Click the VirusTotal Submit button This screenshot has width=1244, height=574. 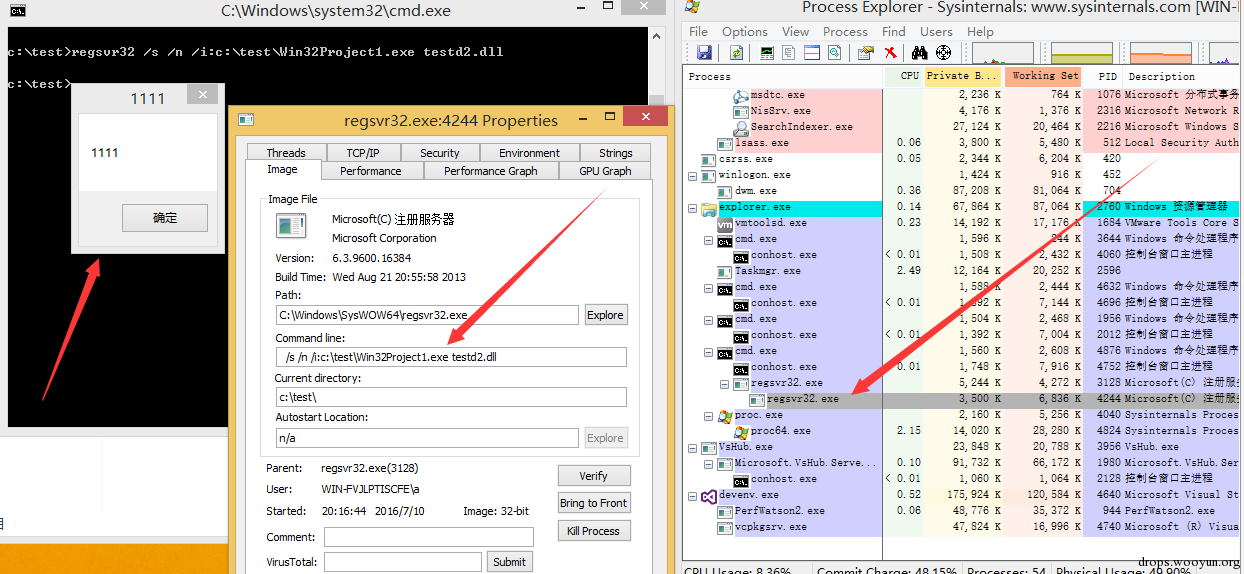coord(509,562)
